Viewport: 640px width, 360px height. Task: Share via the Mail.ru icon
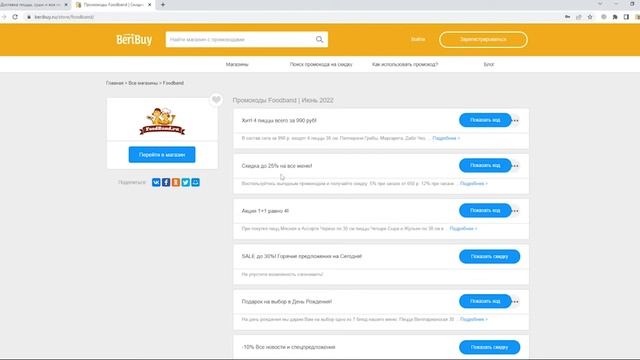tap(196, 182)
